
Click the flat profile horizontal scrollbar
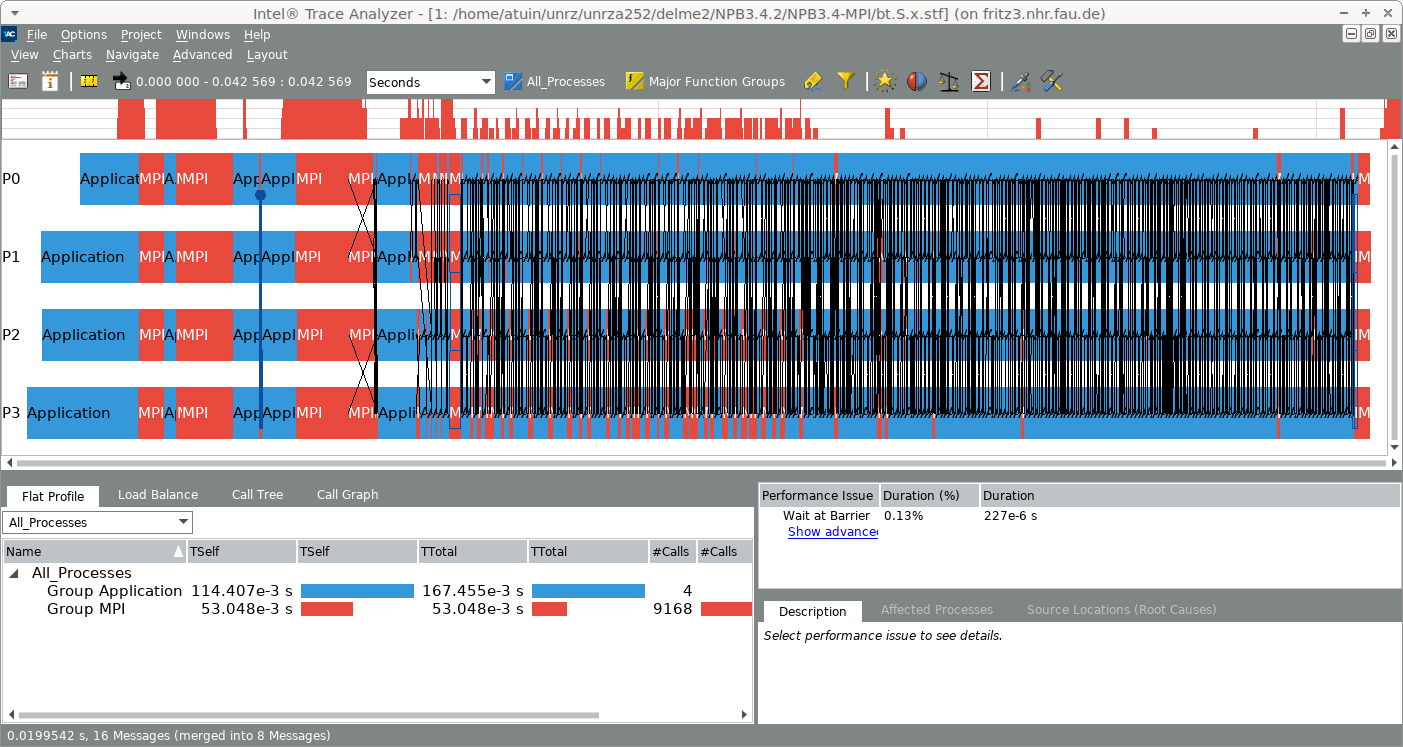click(308, 715)
